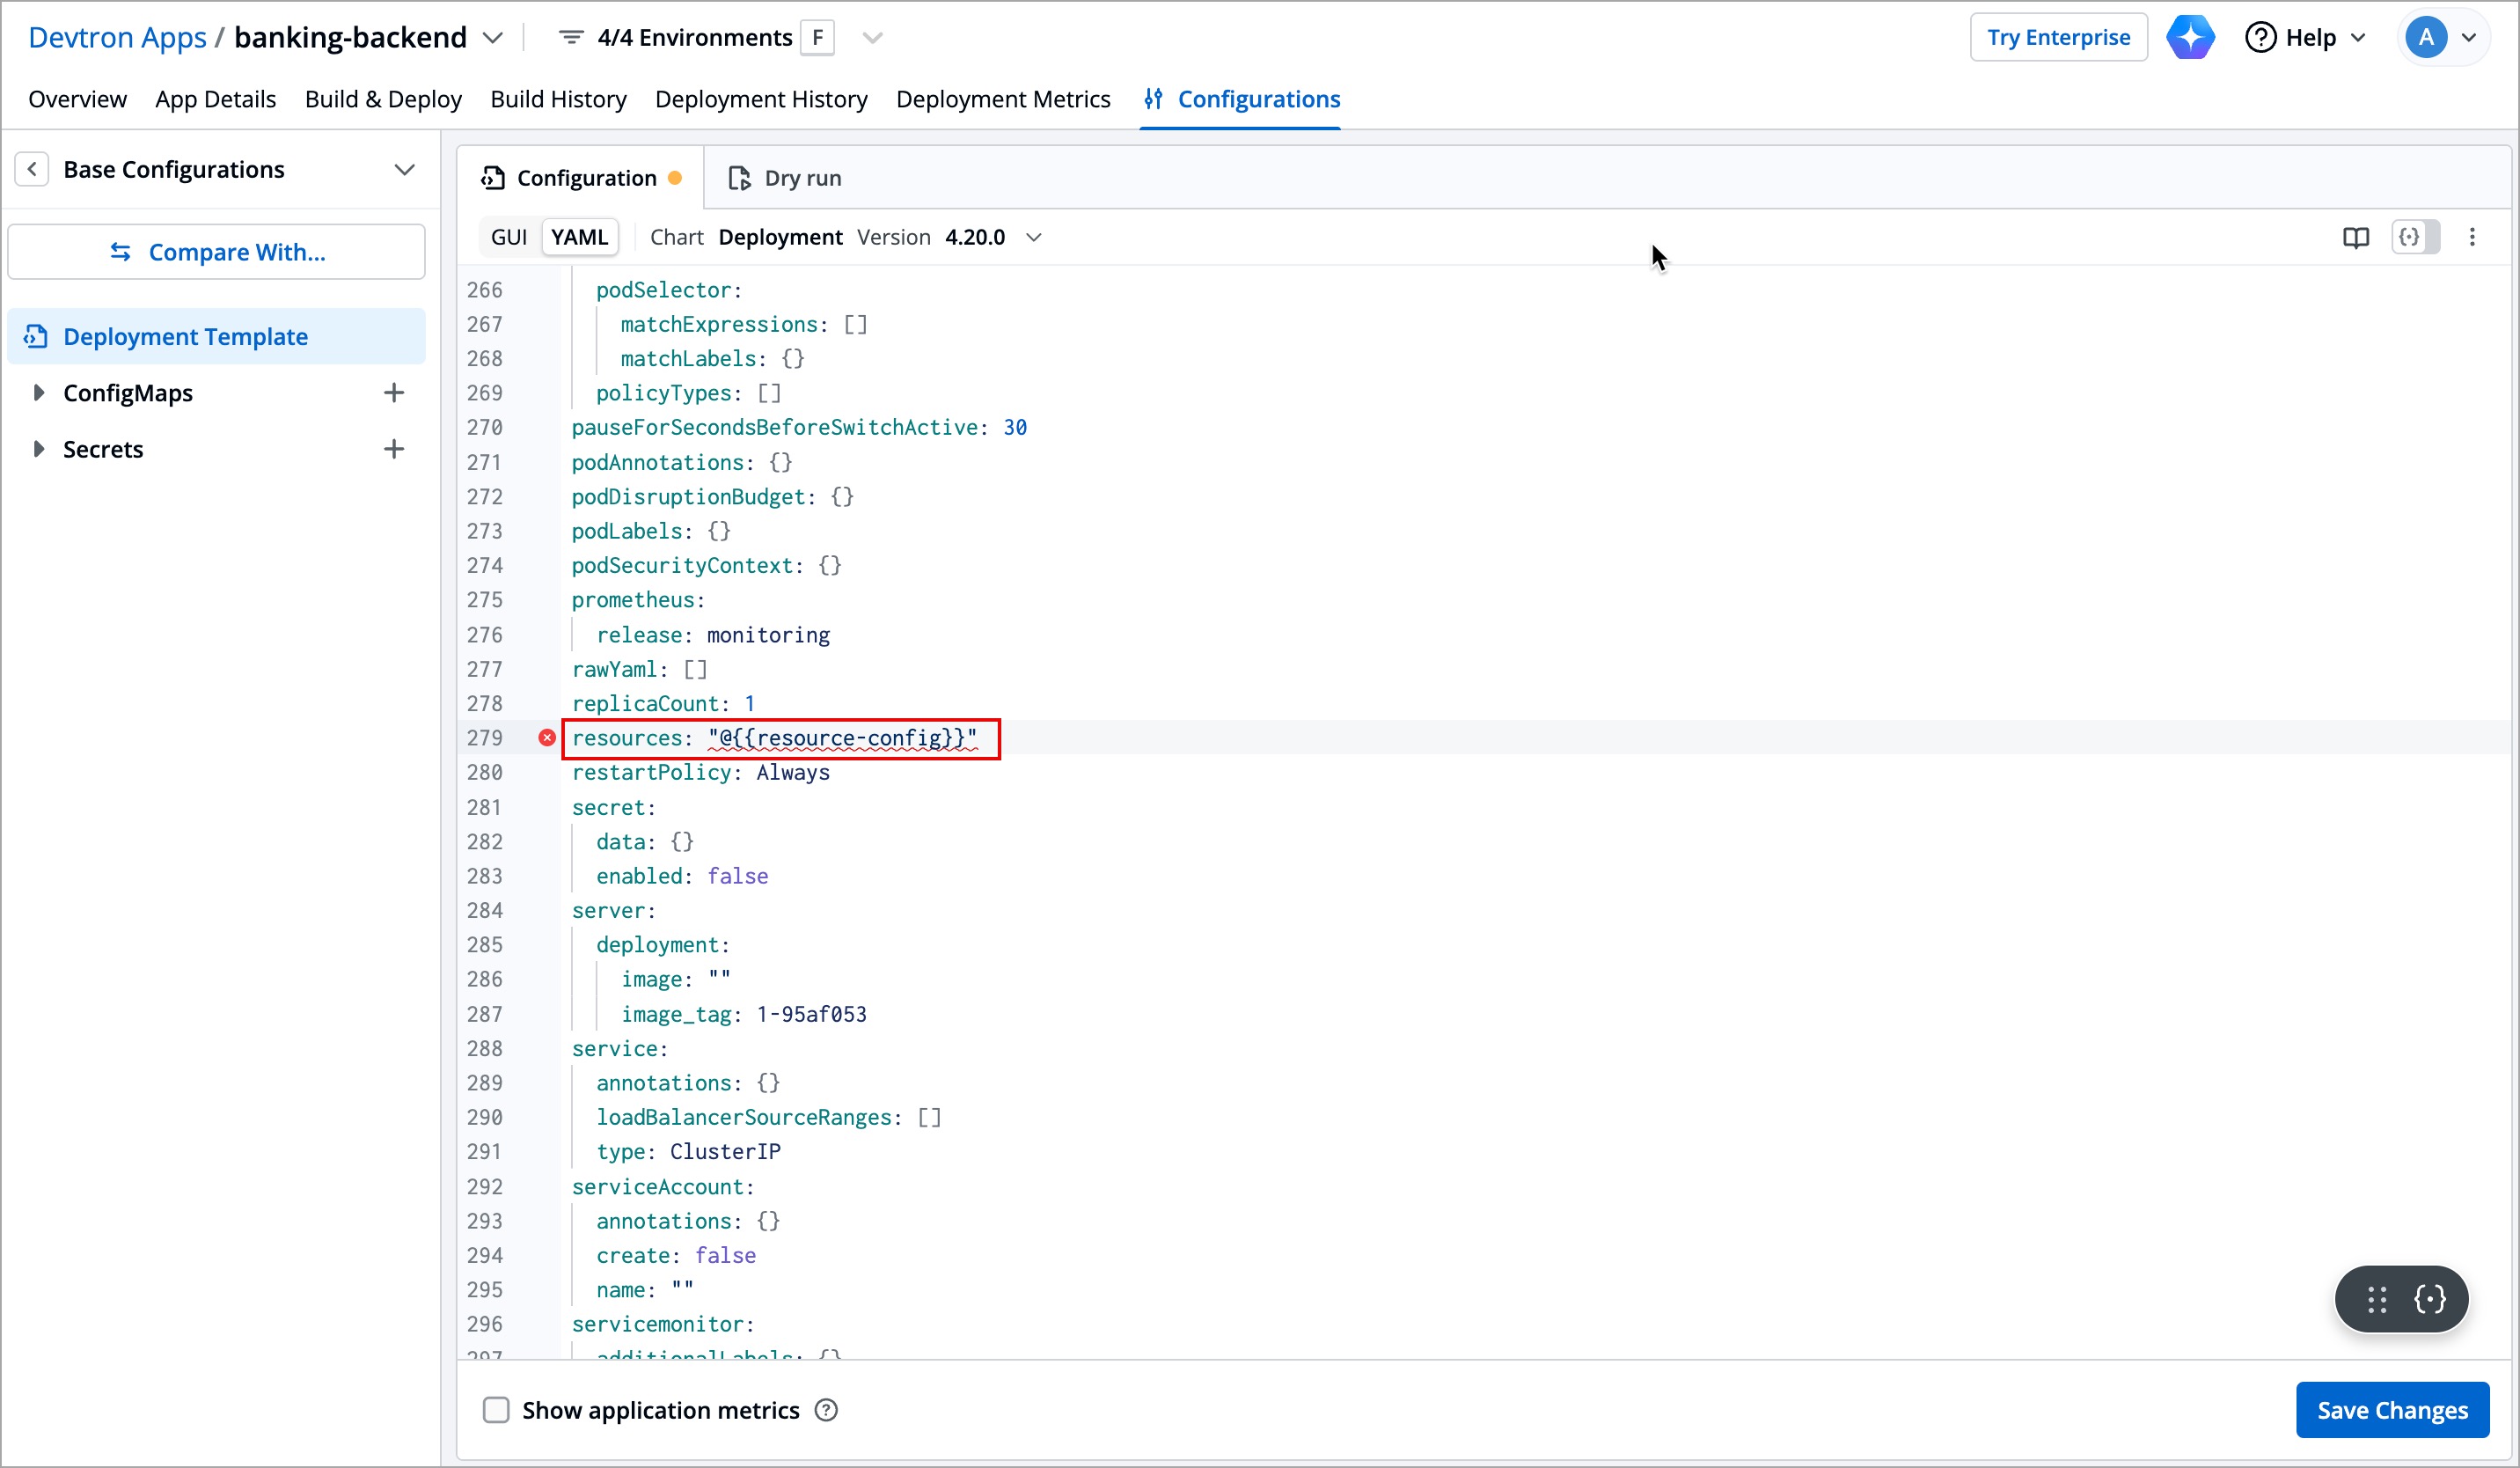The image size is (2520, 1468).
Task: Expand the ConfigMaps tree node
Action: pos(38,393)
